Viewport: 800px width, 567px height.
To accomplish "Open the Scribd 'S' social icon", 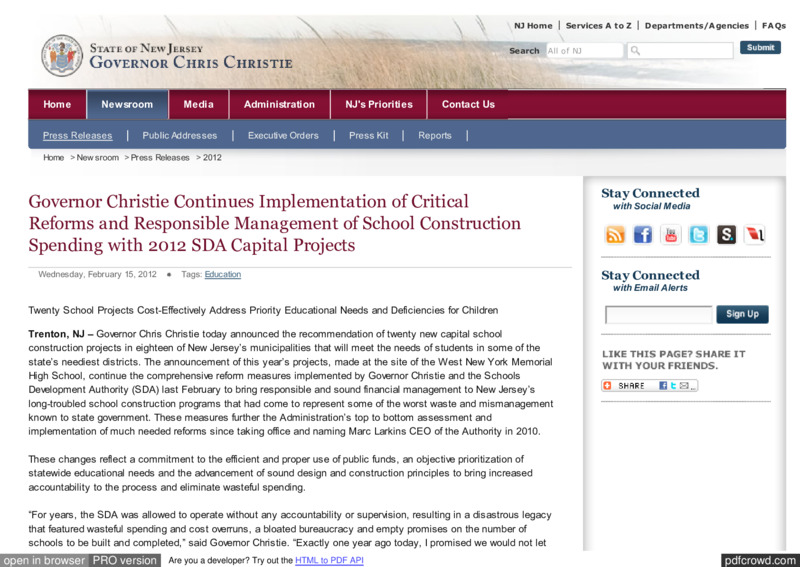I will tap(726, 235).
